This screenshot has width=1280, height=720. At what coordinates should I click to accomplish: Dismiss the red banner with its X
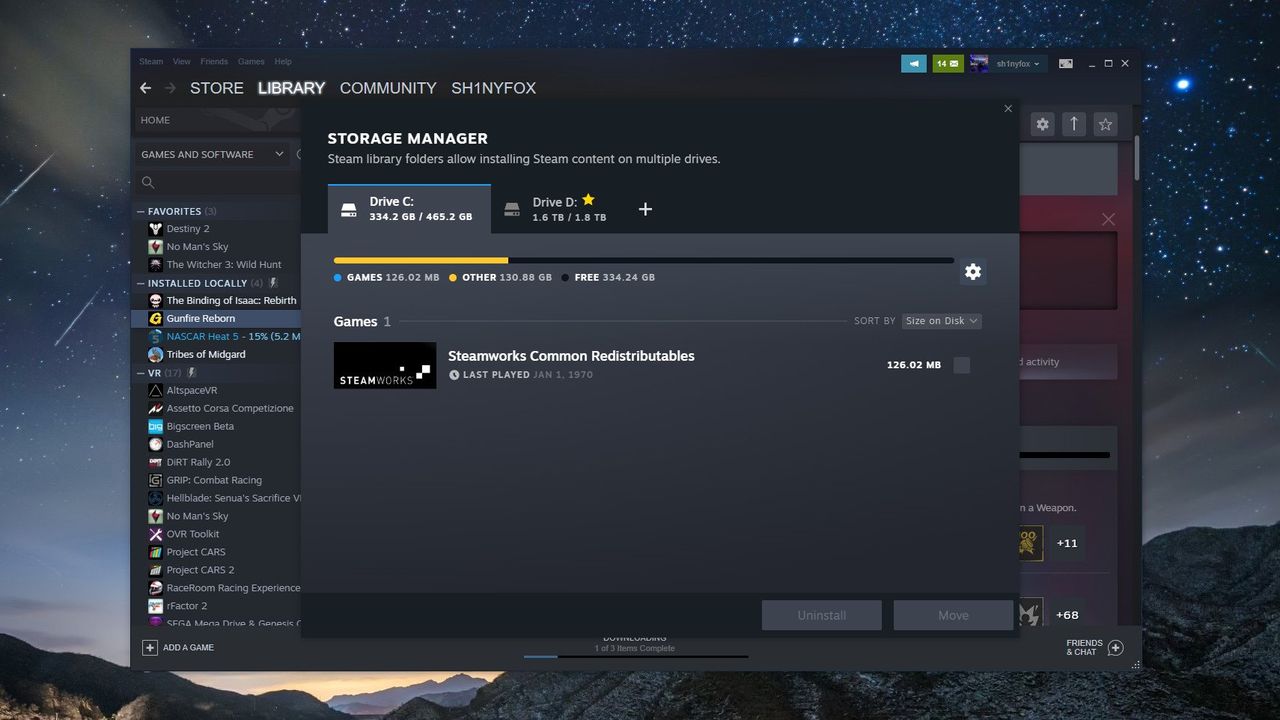tap(1108, 219)
